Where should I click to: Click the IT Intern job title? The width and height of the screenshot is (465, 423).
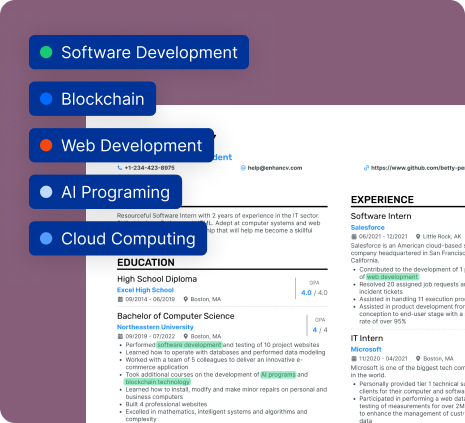click(x=367, y=338)
